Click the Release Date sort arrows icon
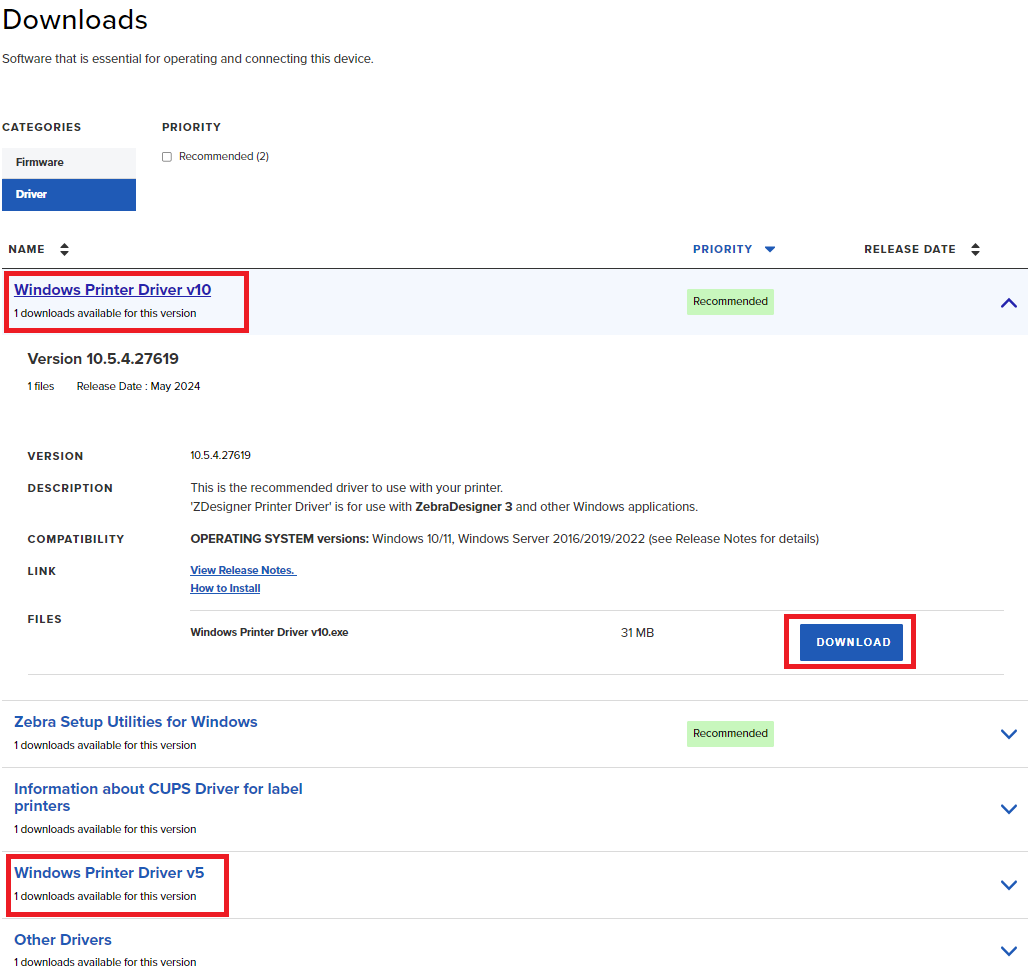Viewport: 1030px width, 979px height. (x=975, y=249)
